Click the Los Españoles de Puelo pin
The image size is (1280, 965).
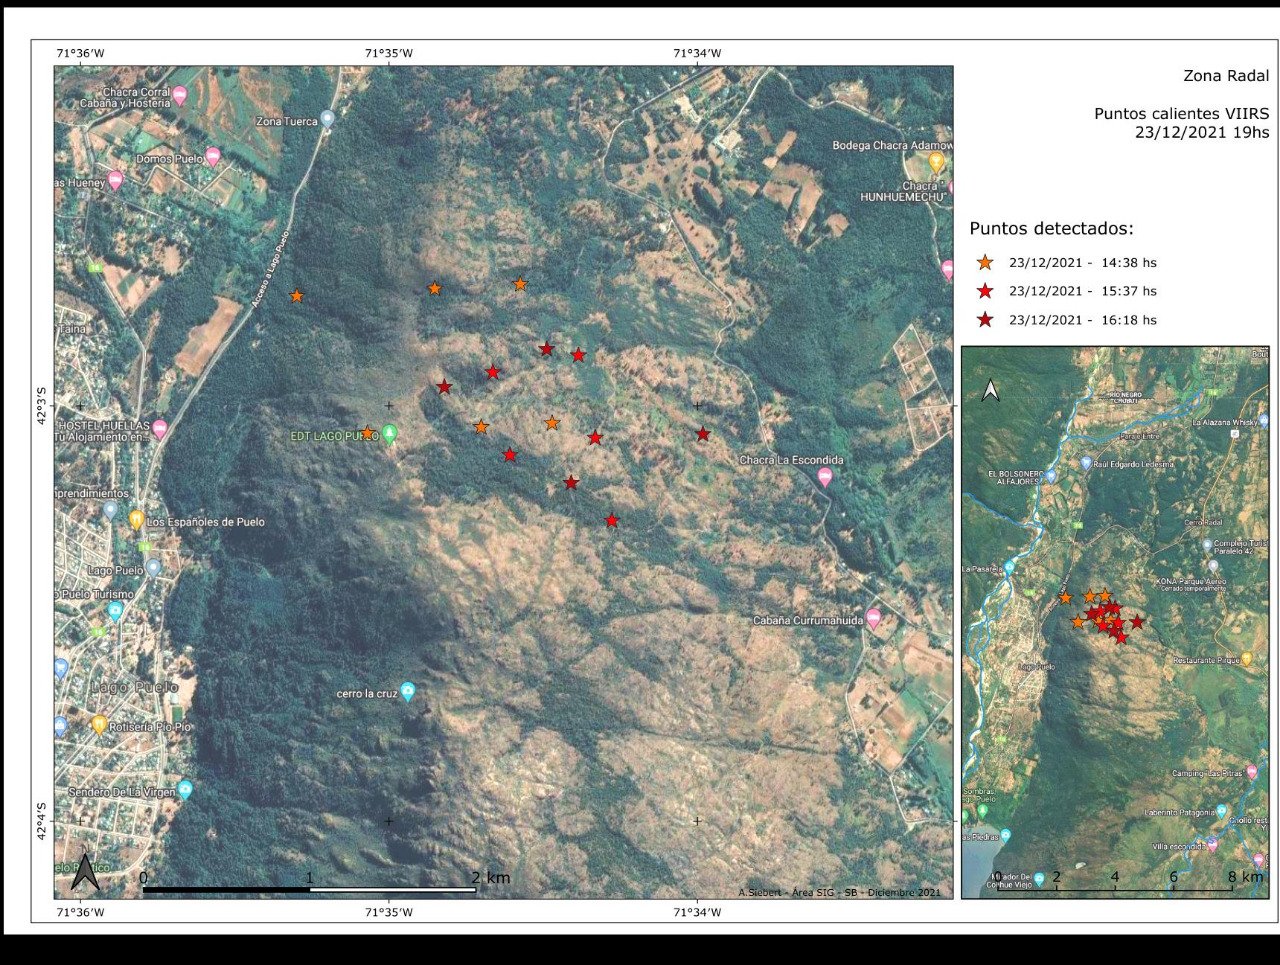pyautogui.click(x=136, y=520)
